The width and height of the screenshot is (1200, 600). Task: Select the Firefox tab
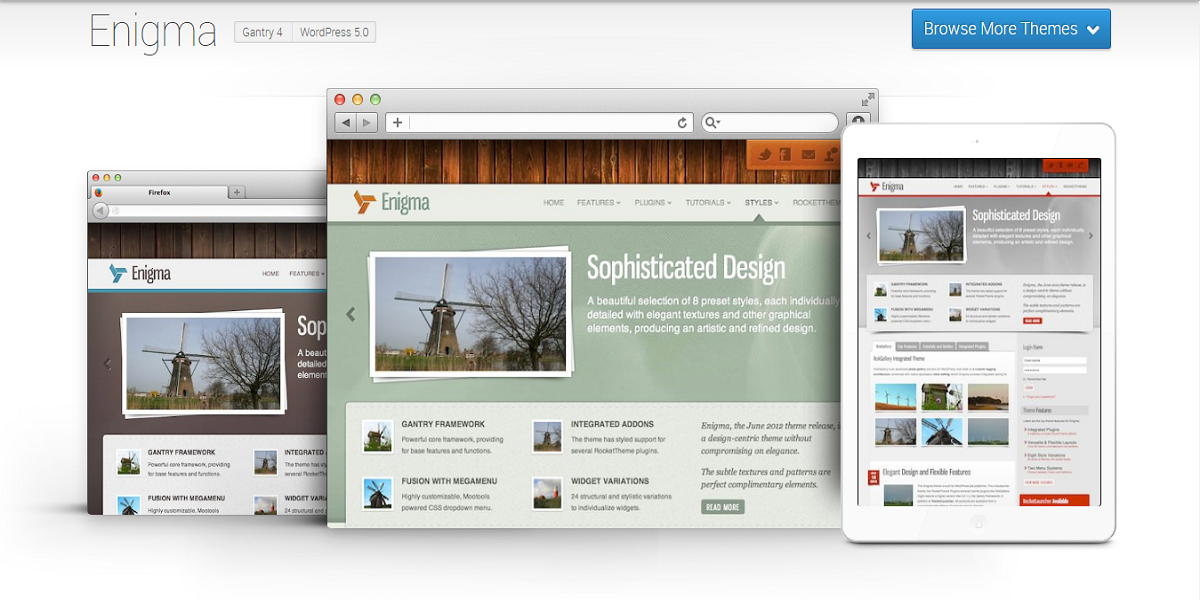159,192
